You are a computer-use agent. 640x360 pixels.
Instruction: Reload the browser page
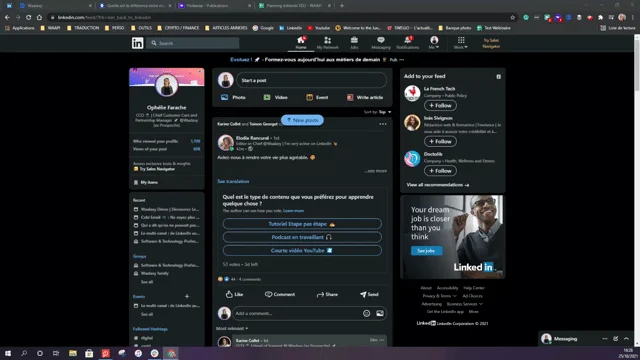click(29, 17)
